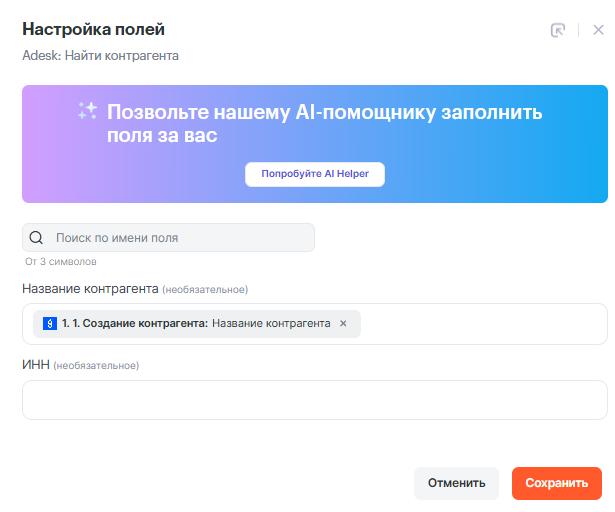Viewport: 615px width, 512px height.
Task: Click the Отменить button
Action: coord(456,483)
